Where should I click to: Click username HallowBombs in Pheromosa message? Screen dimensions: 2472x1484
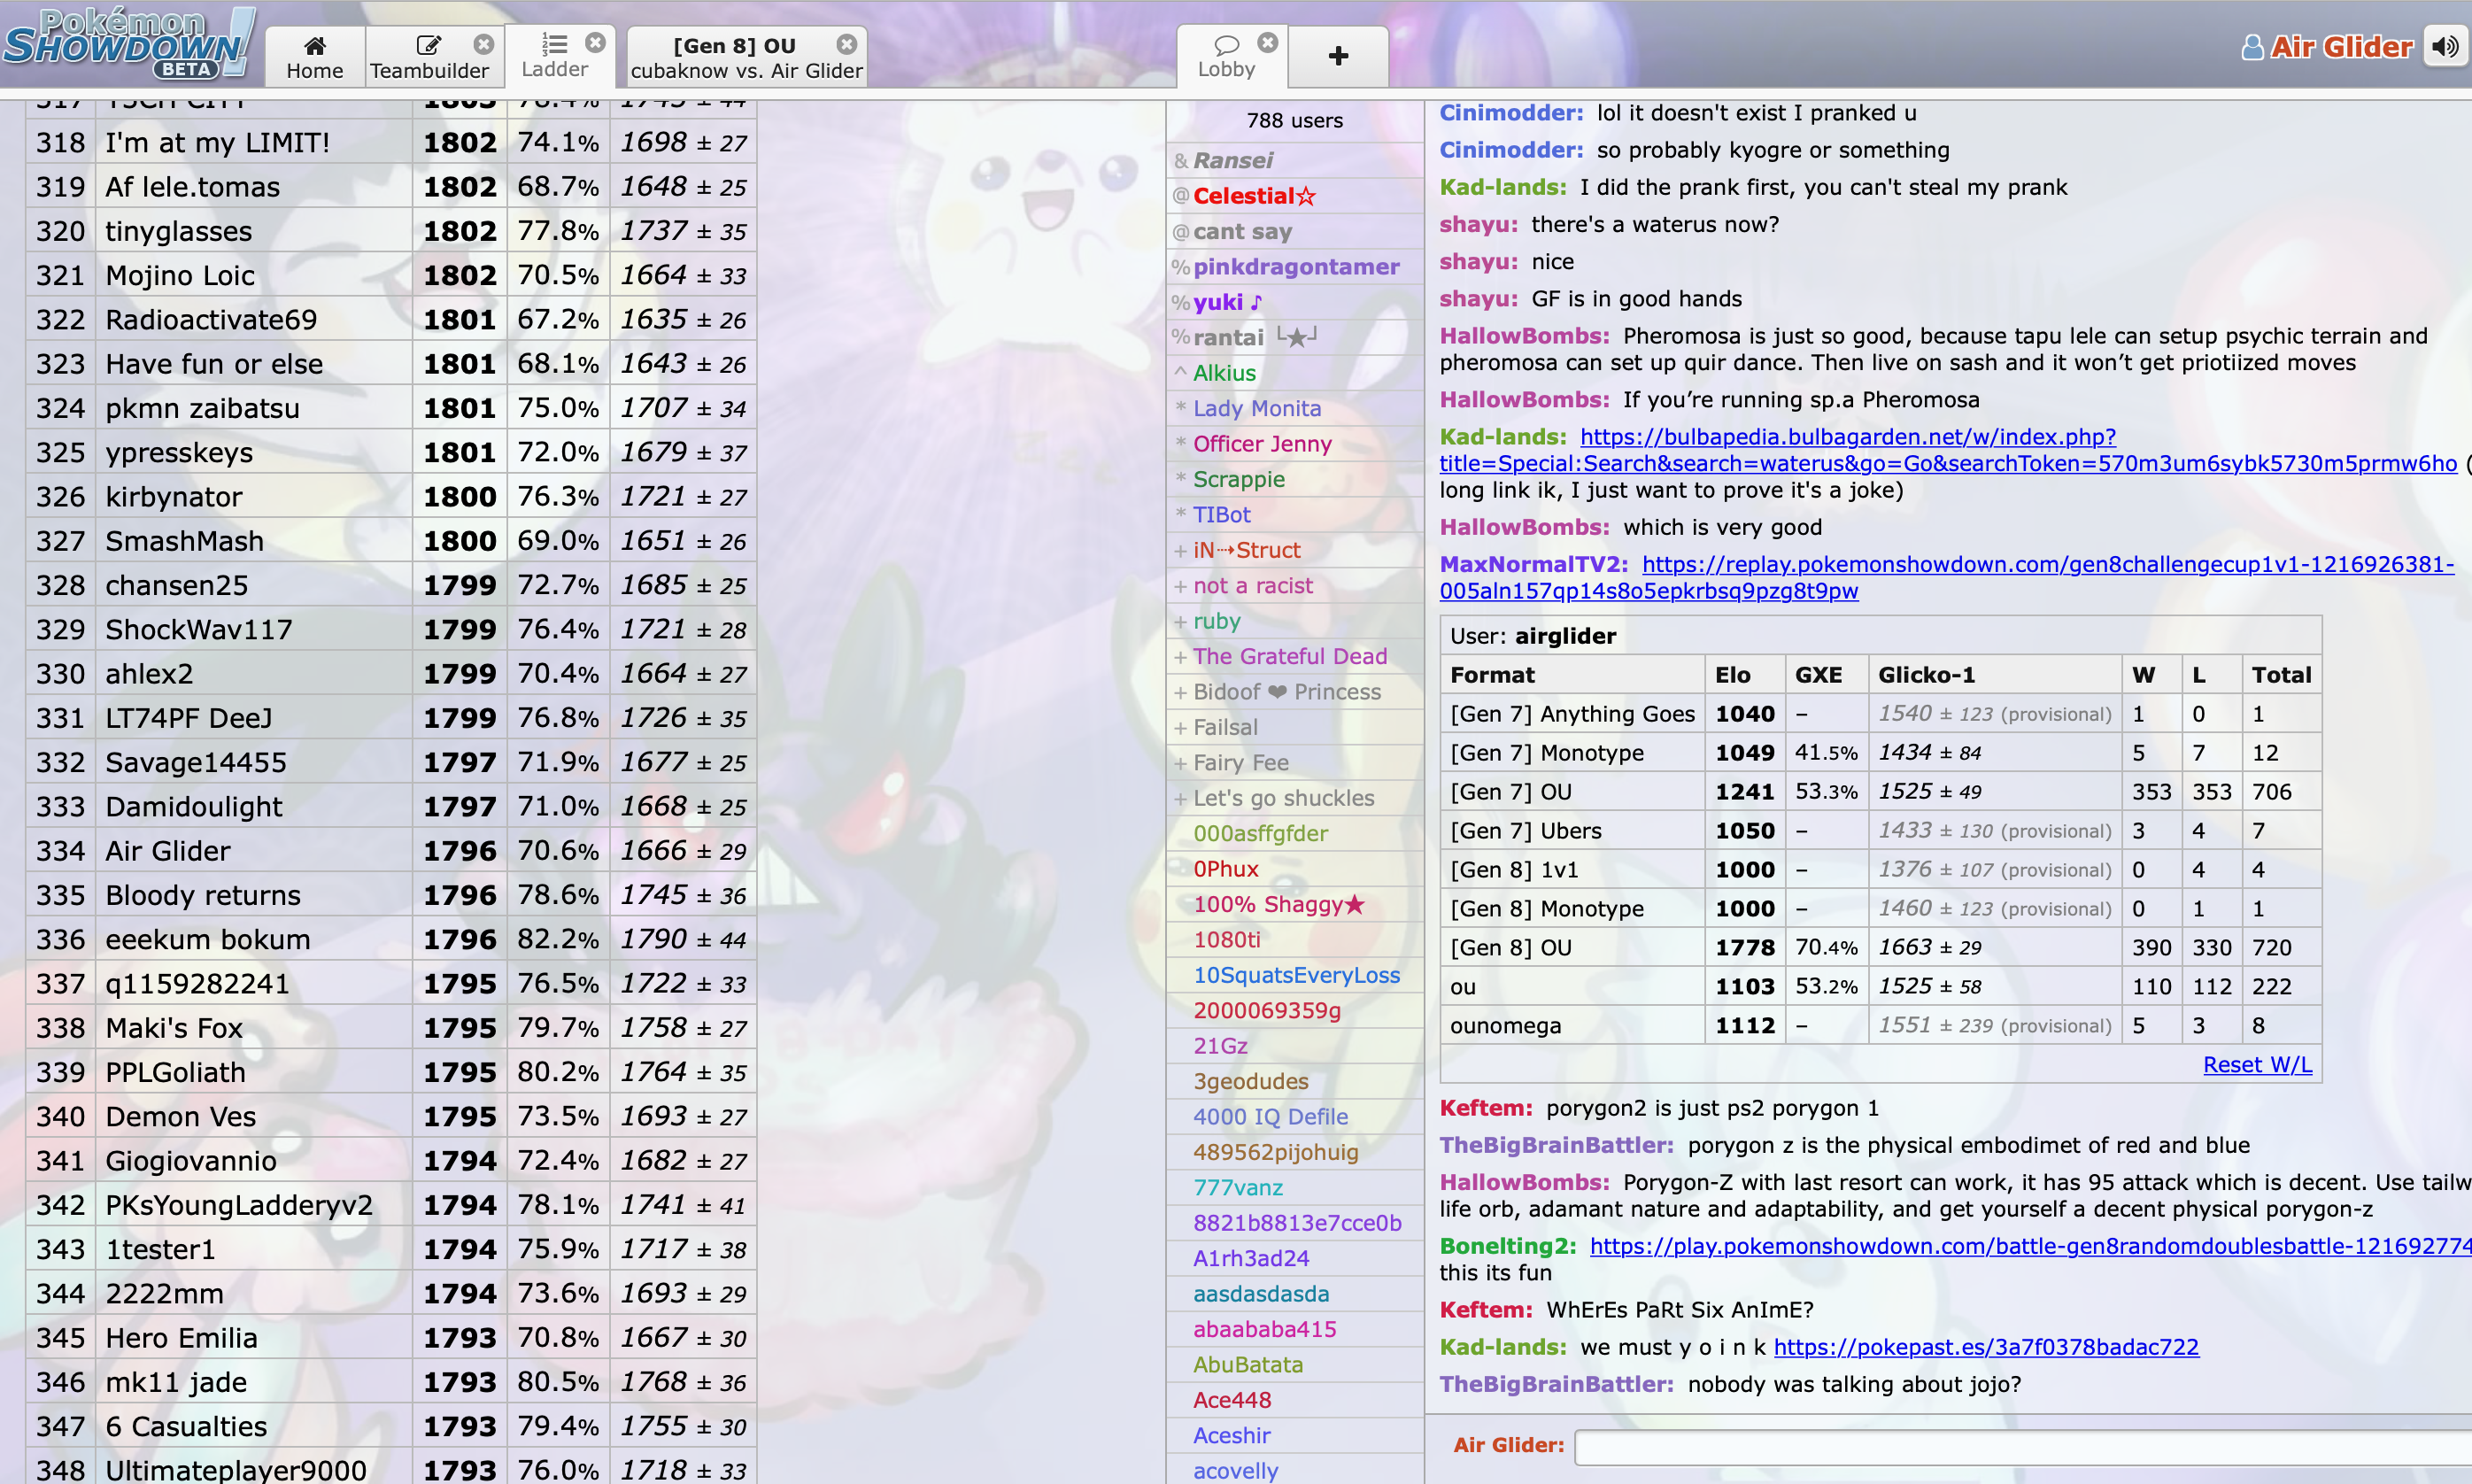(x=1524, y=336)
